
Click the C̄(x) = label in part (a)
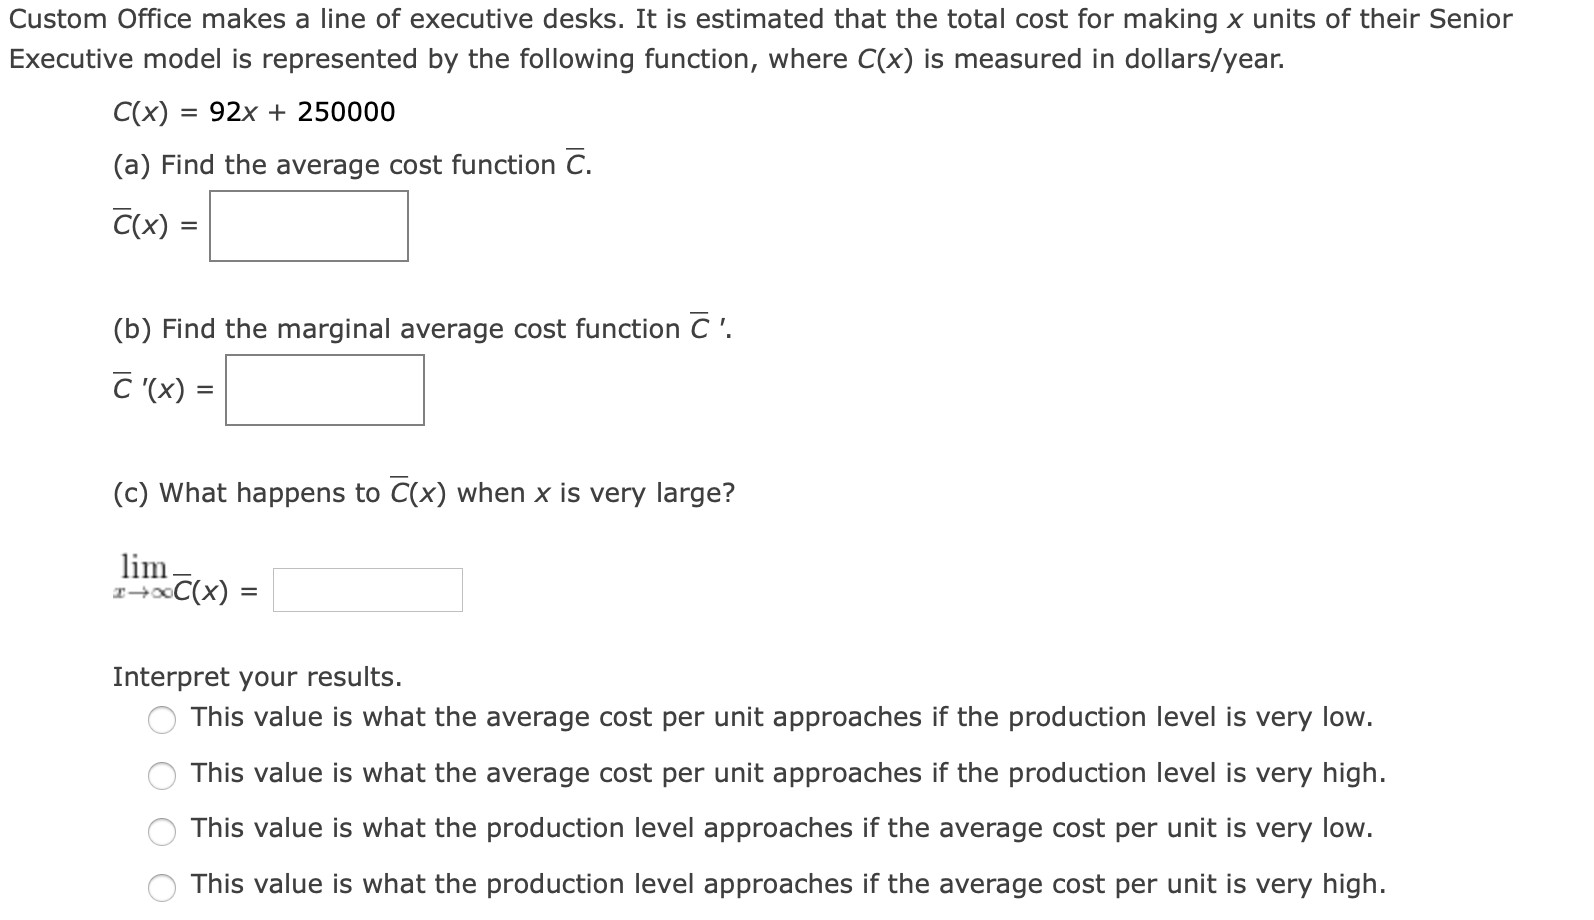click(155, 226)
